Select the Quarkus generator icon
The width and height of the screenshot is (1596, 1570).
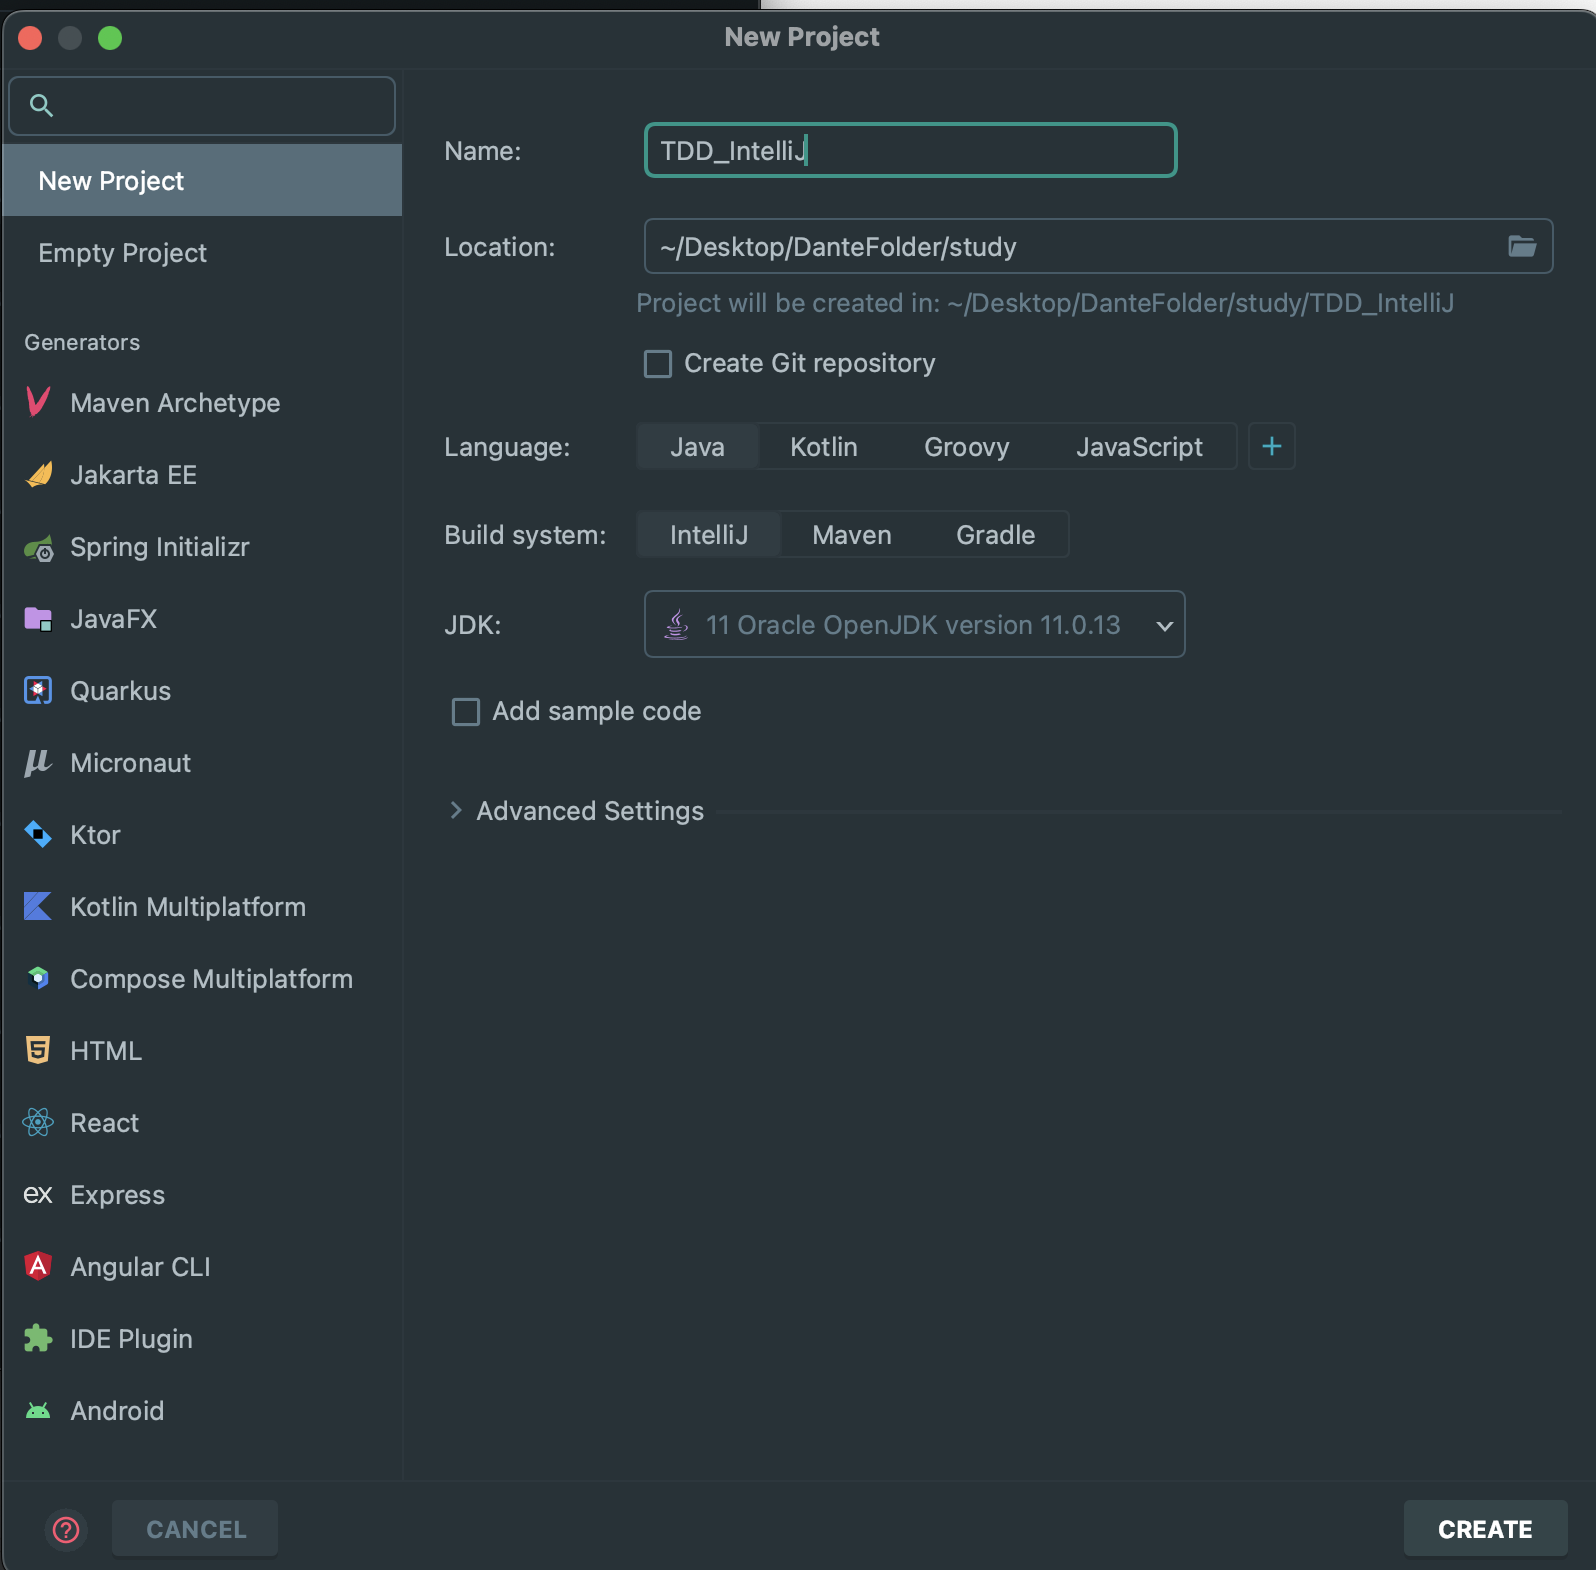click(x=38, y=691)
